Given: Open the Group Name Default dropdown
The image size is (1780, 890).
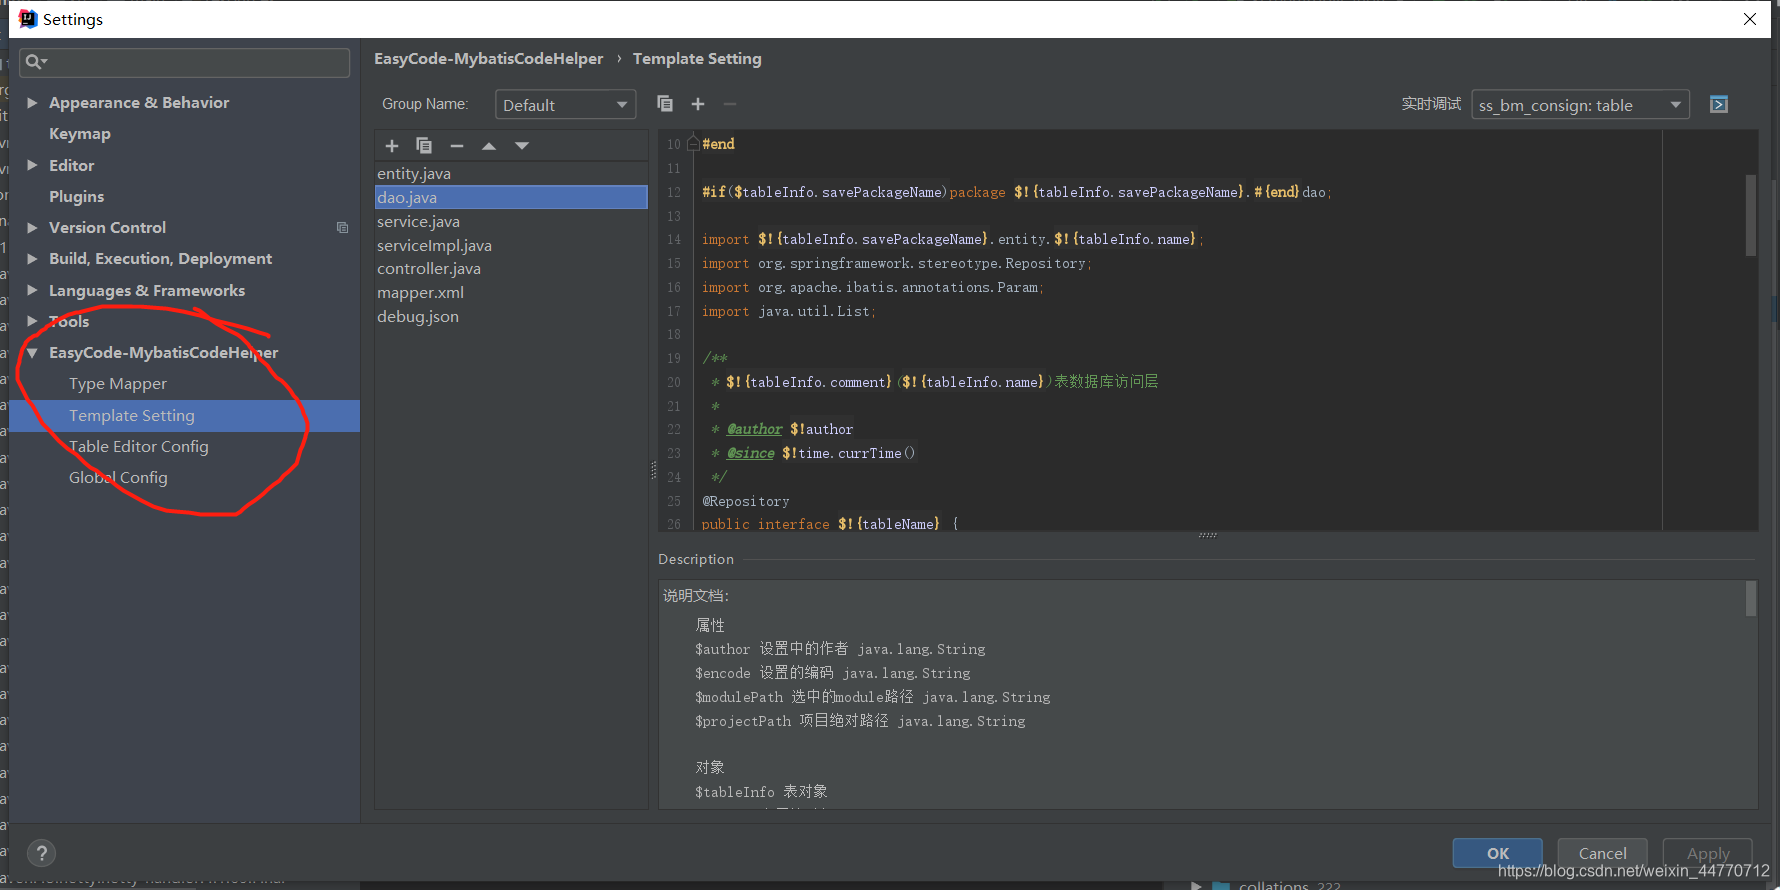Looking at the screenshot, I should click(566, 105).
